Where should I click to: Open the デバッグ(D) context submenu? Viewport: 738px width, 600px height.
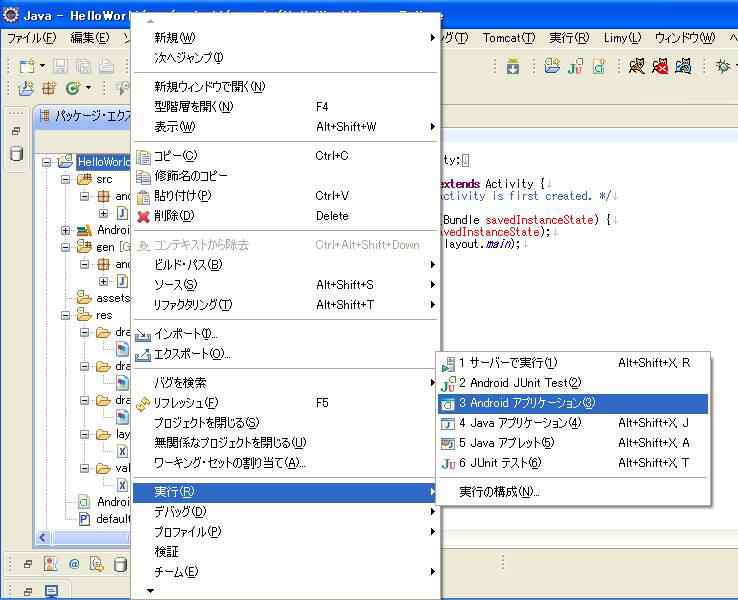(x=286, y=512)
